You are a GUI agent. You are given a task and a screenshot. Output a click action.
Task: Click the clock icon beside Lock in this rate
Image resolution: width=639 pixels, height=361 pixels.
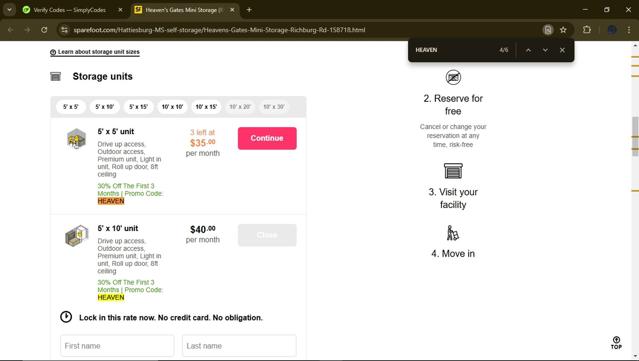pyautogui.click(x=66, y=317)
